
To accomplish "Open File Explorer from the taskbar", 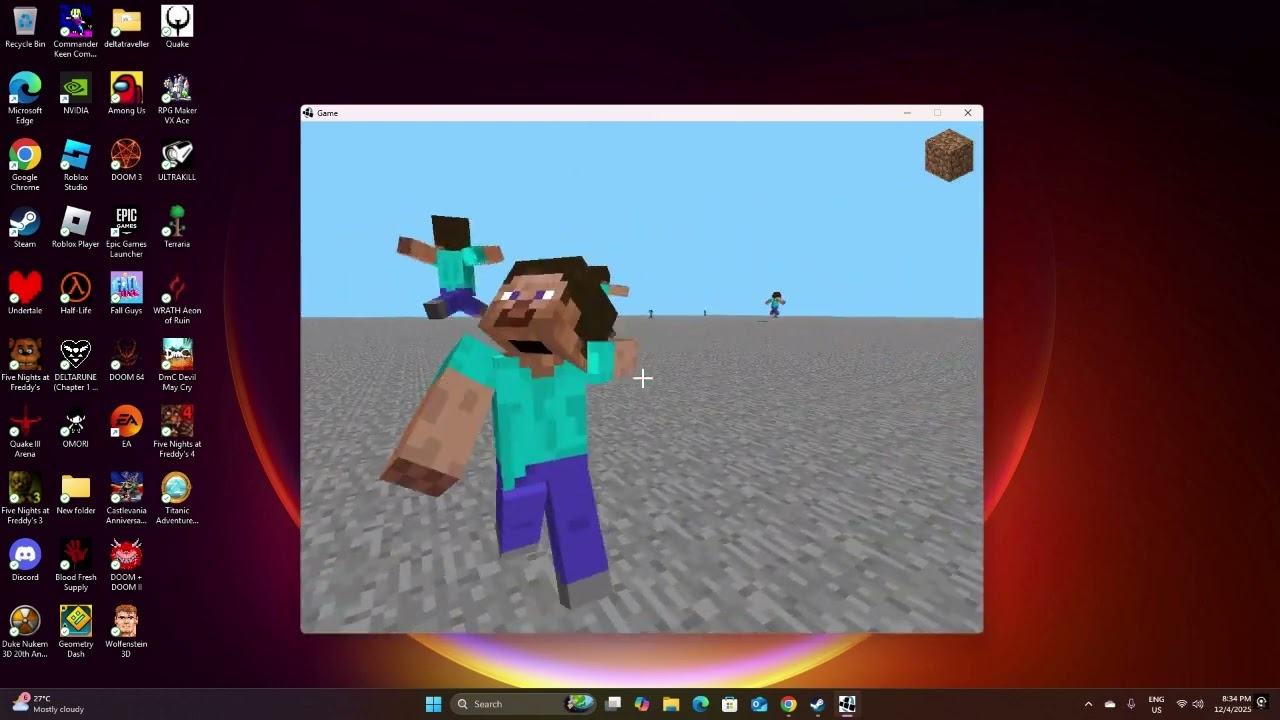I will pyautogui.click(x=671, y=704).
